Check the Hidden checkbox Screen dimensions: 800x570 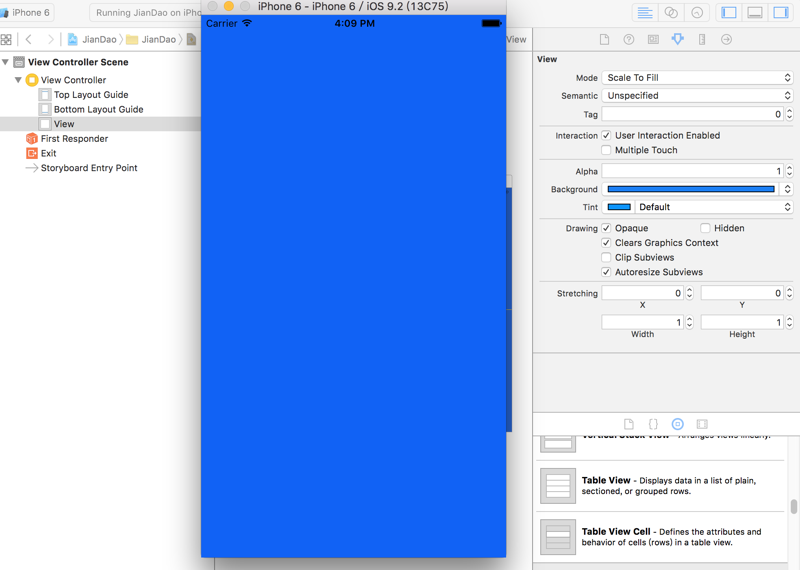(x=705, y=228)
